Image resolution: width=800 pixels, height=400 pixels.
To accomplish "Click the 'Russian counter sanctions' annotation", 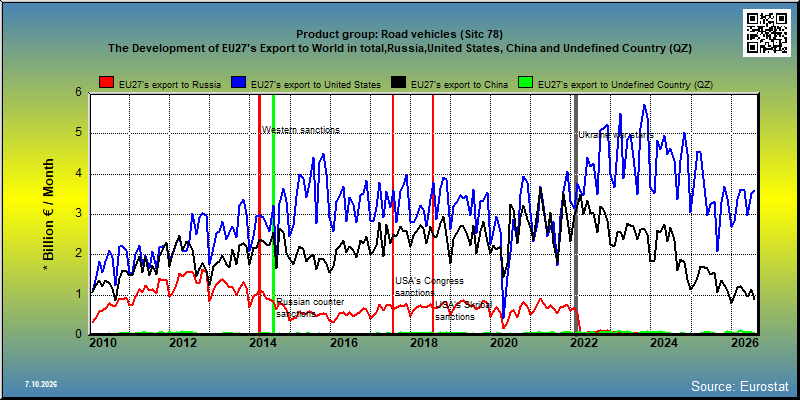I will pos(310,308).
